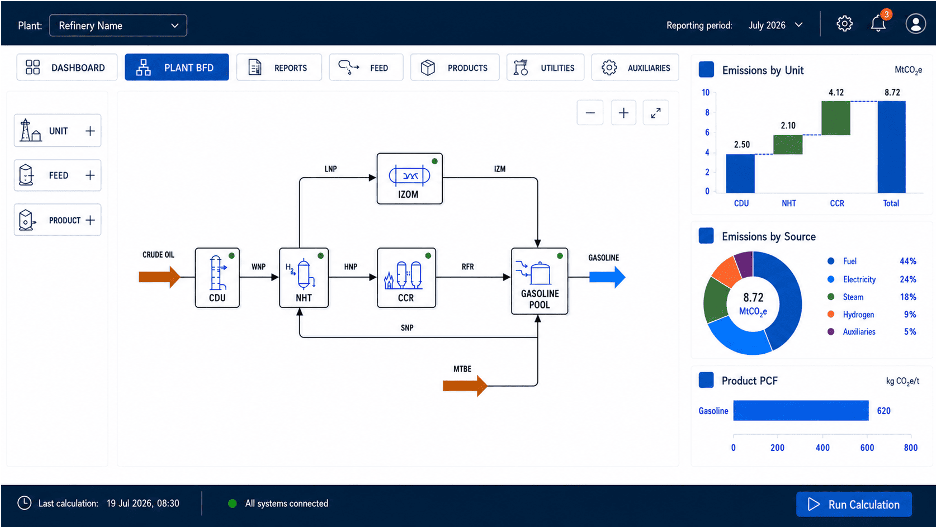Click the plus sign on Unit
Image resolution: width=936 pixels, height=528 pixels.
90,131
